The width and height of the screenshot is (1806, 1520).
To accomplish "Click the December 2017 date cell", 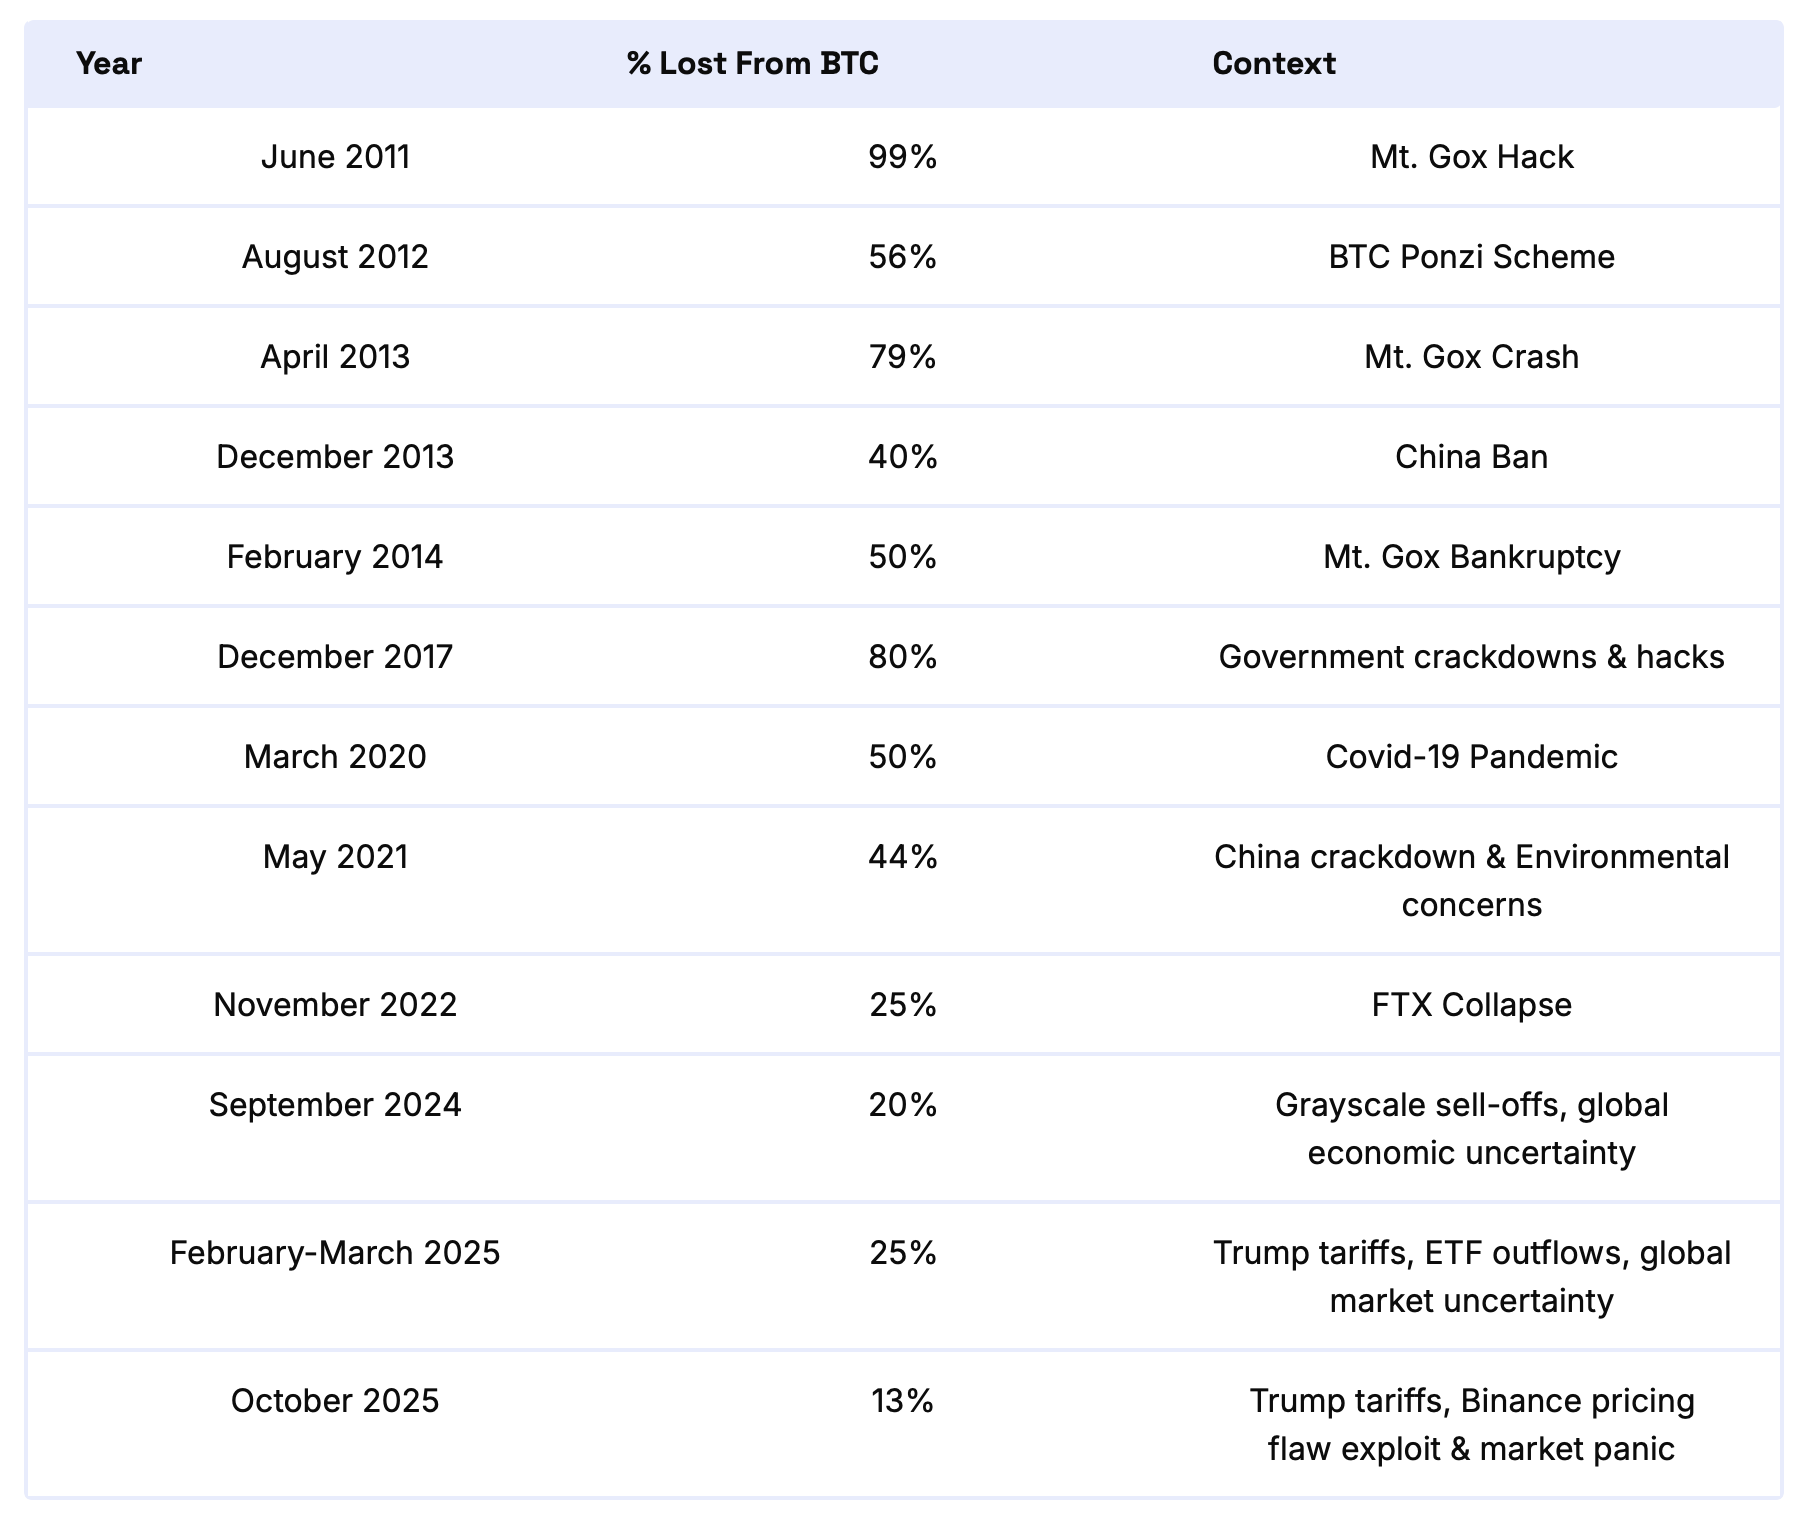I will click(335, 657).
